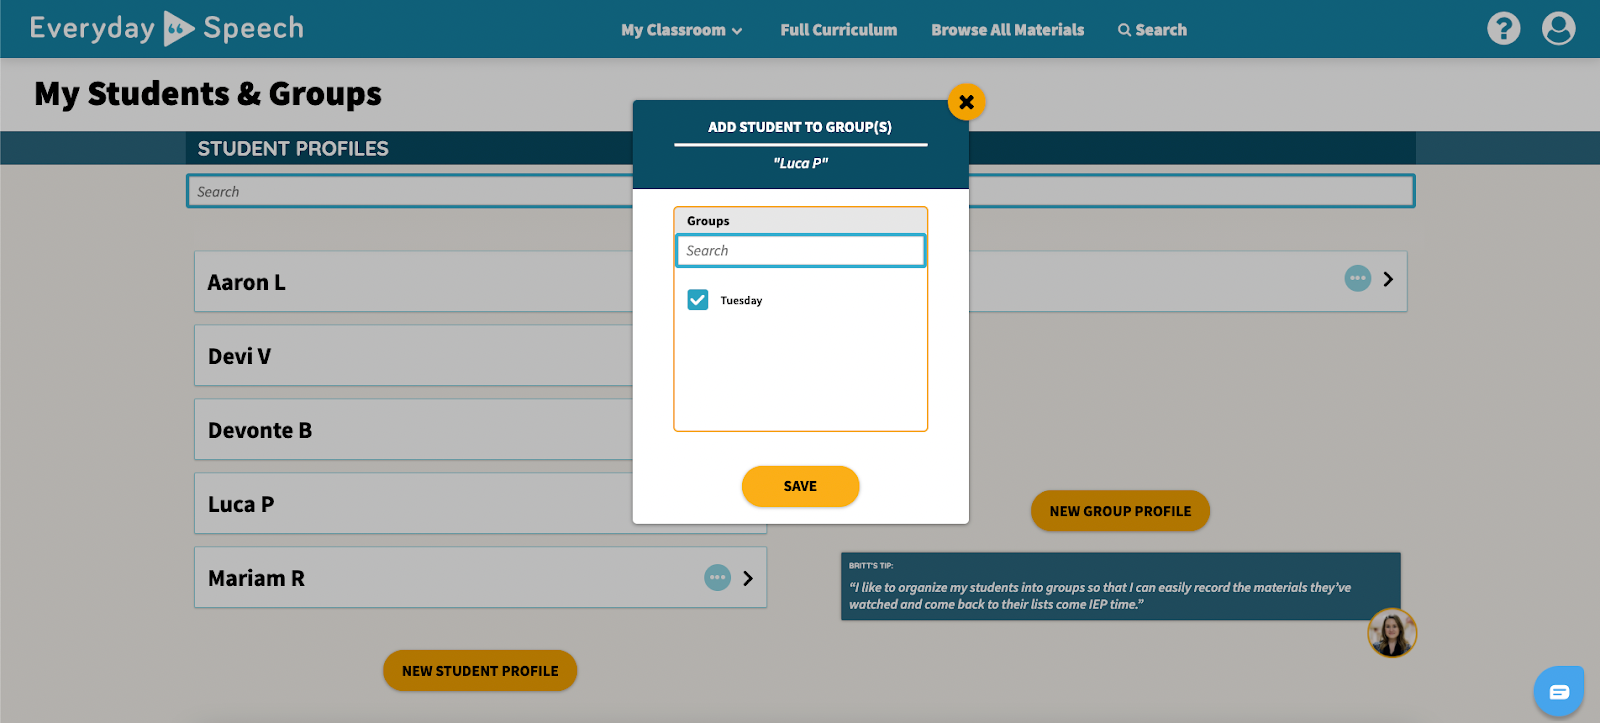This screenshot has width=1600, height=723.
Task: Focus the Student Profiles search field
Action: [800, 191]
